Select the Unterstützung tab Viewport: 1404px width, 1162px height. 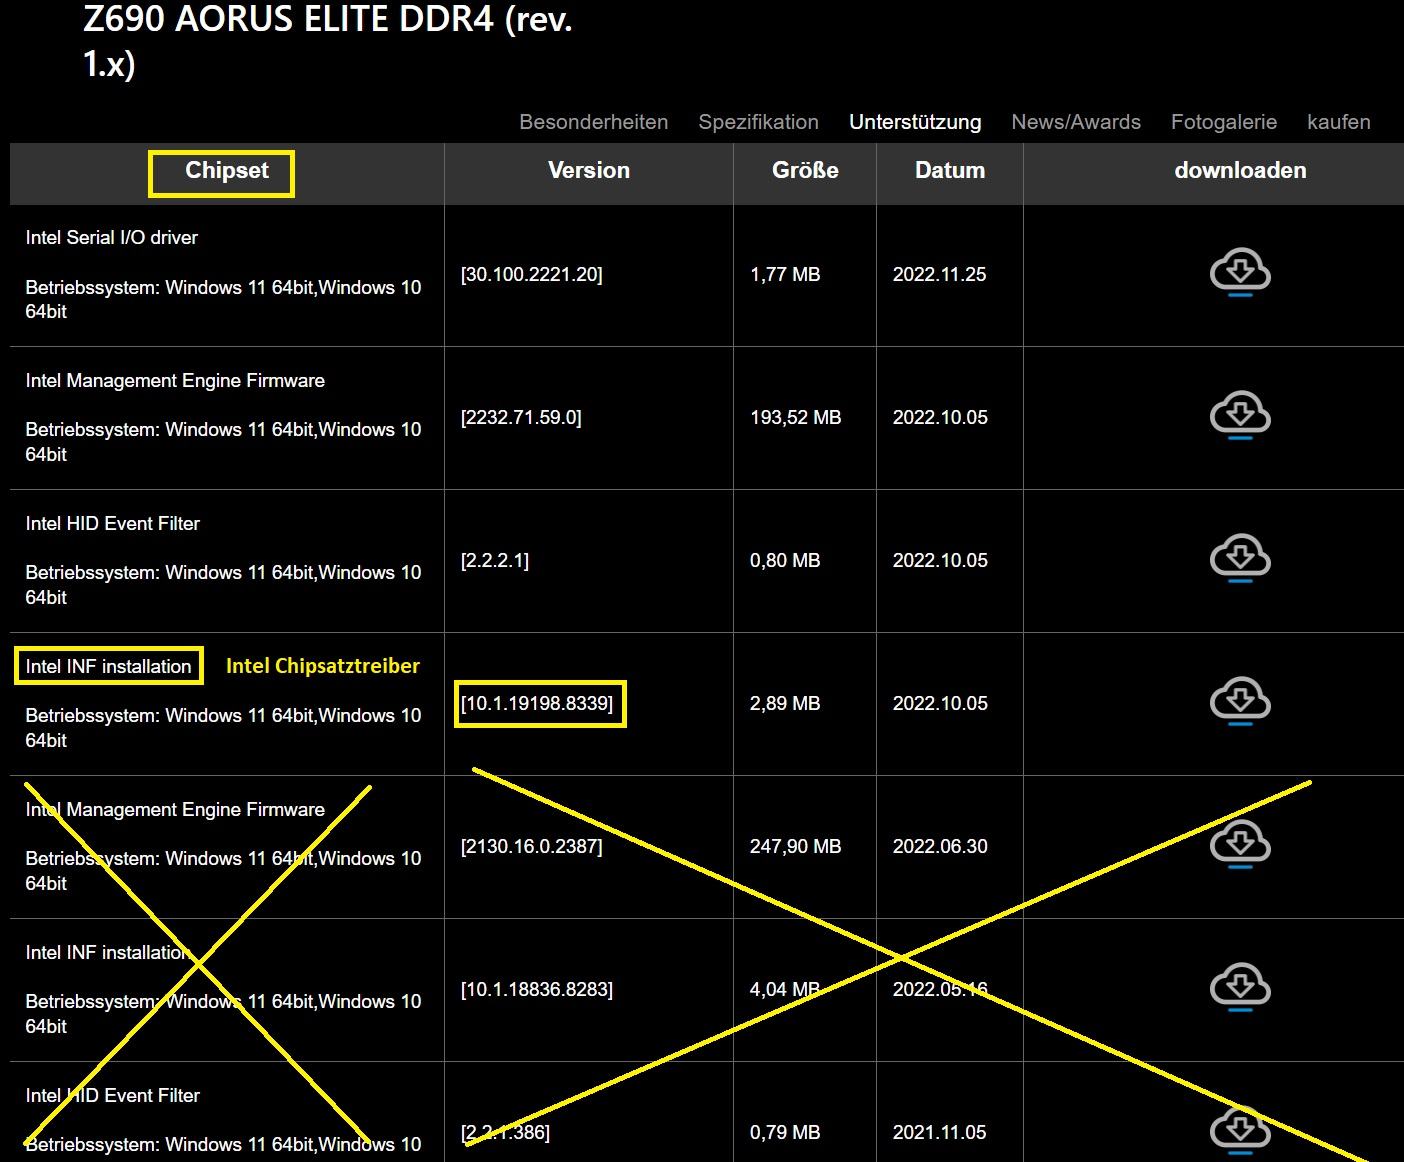[915, 122]
